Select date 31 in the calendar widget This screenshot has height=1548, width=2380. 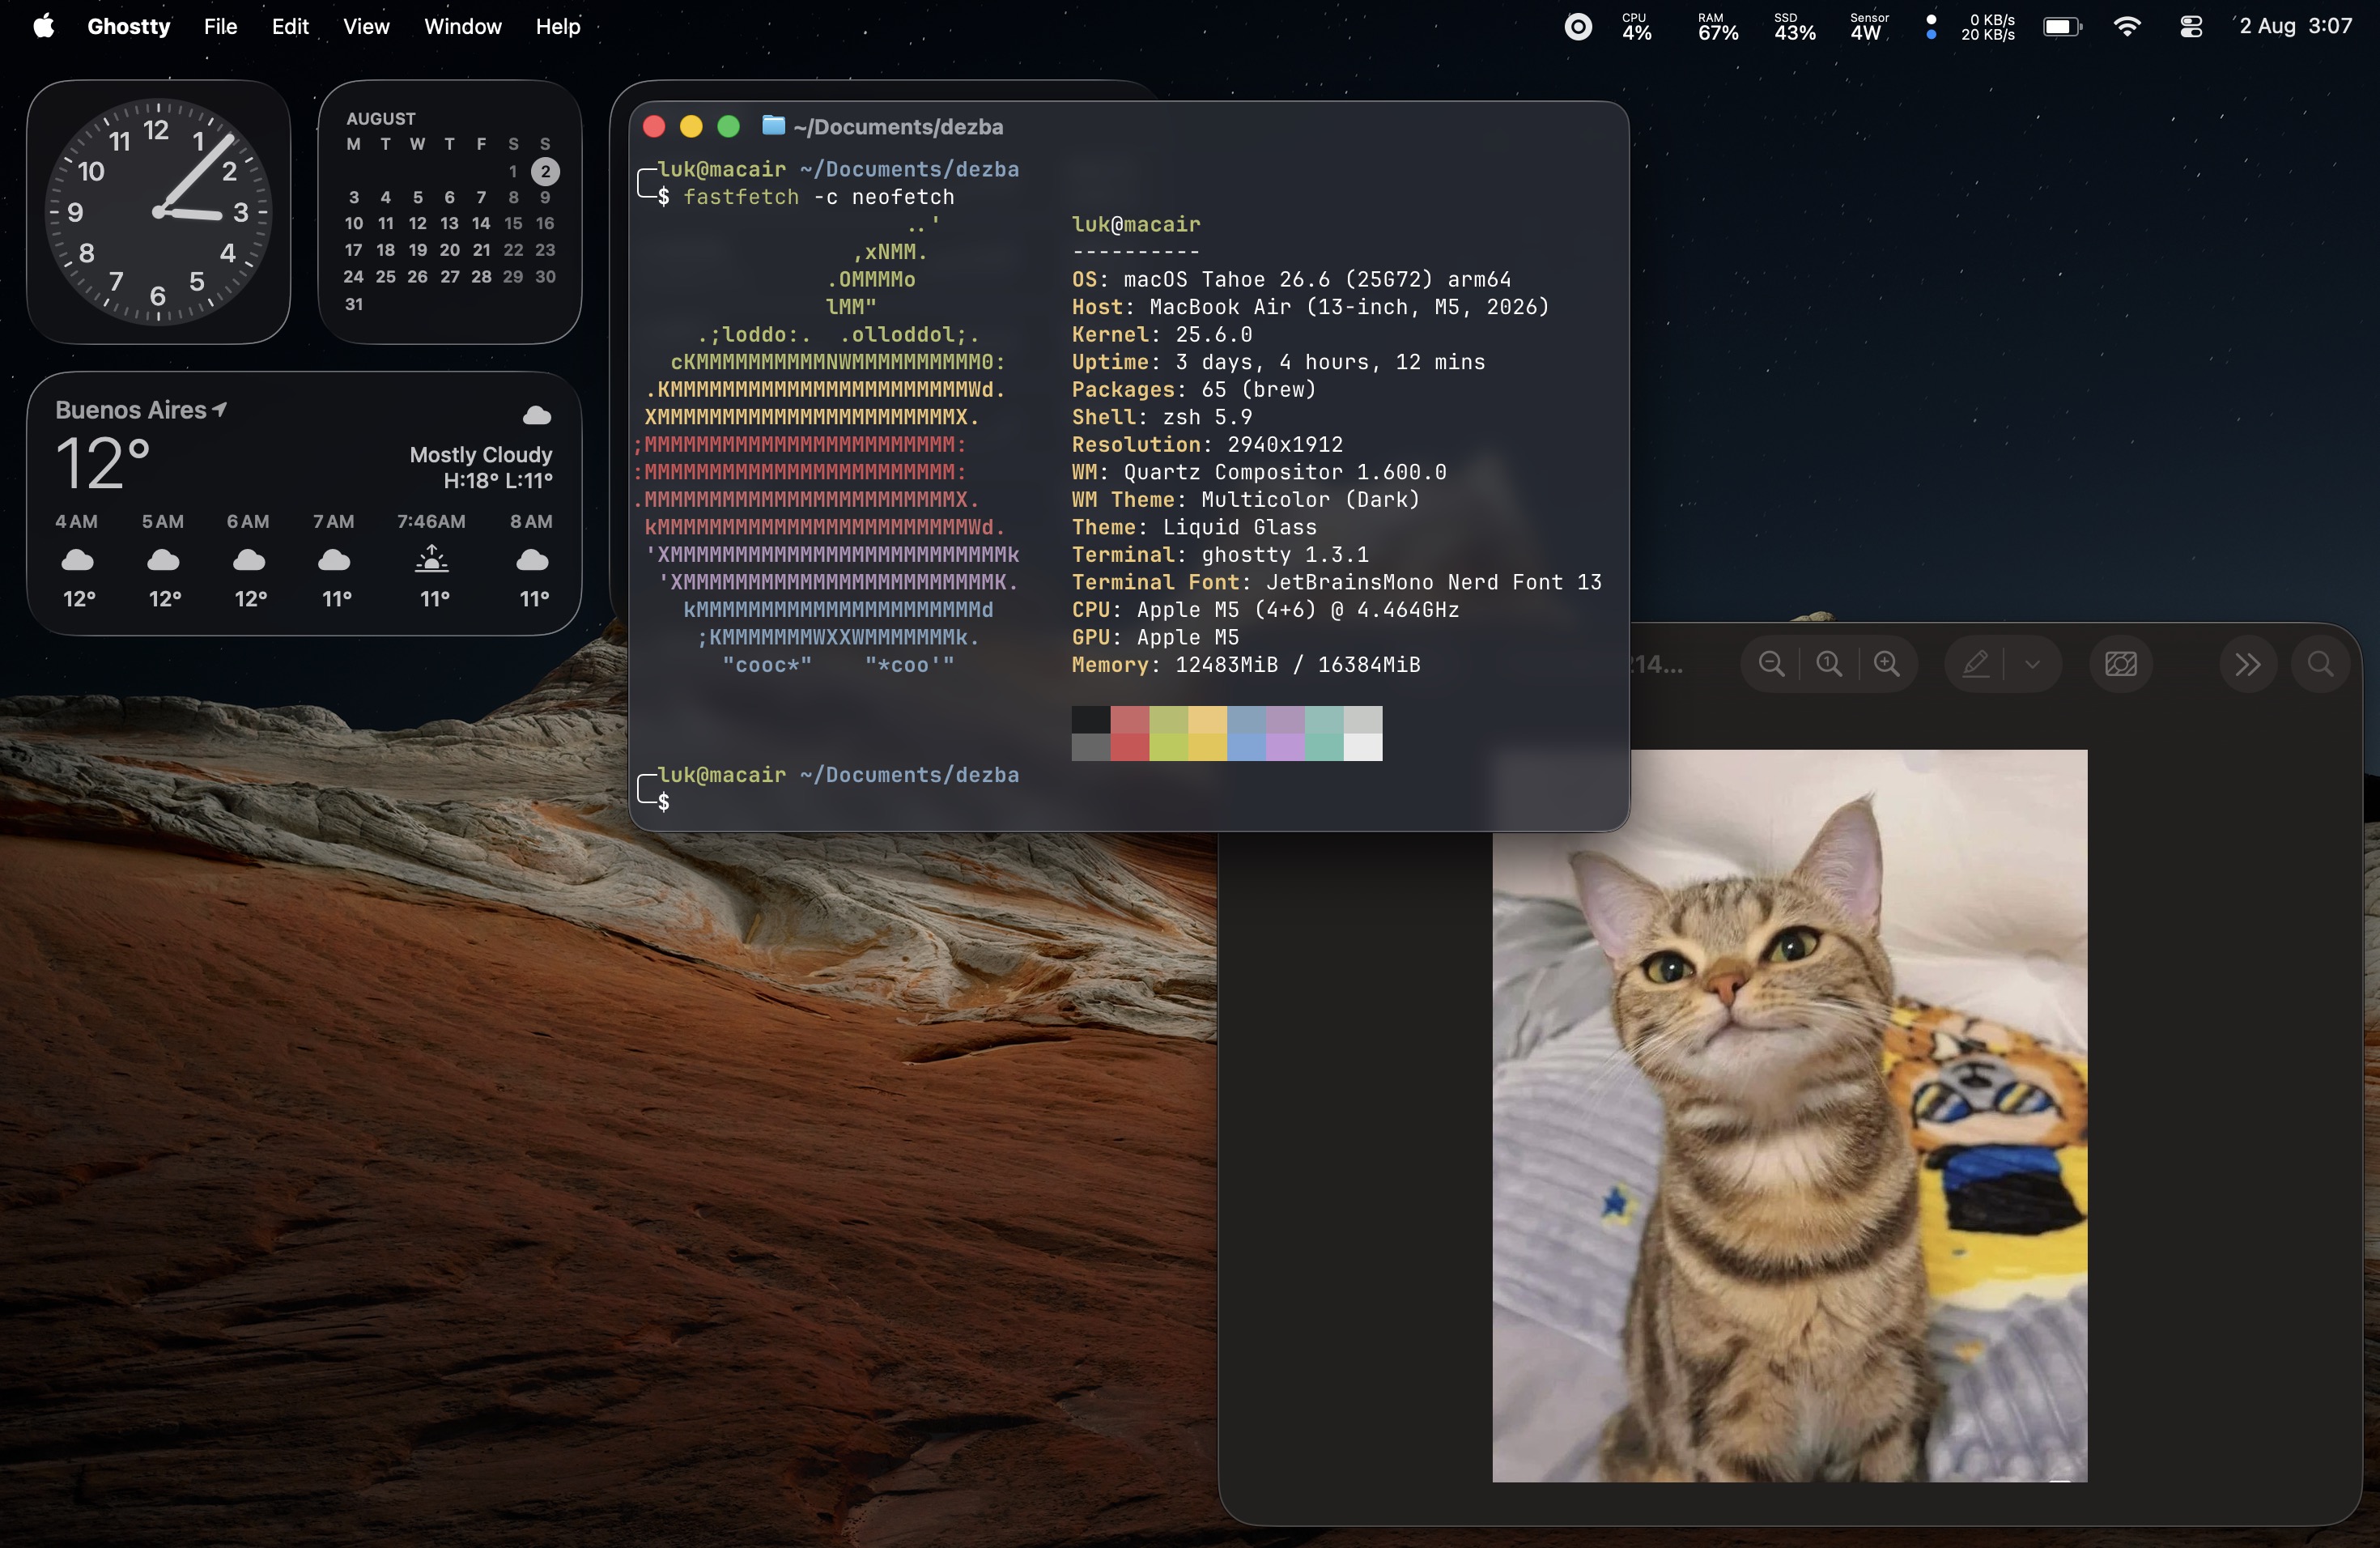click(x=354, y=303)
